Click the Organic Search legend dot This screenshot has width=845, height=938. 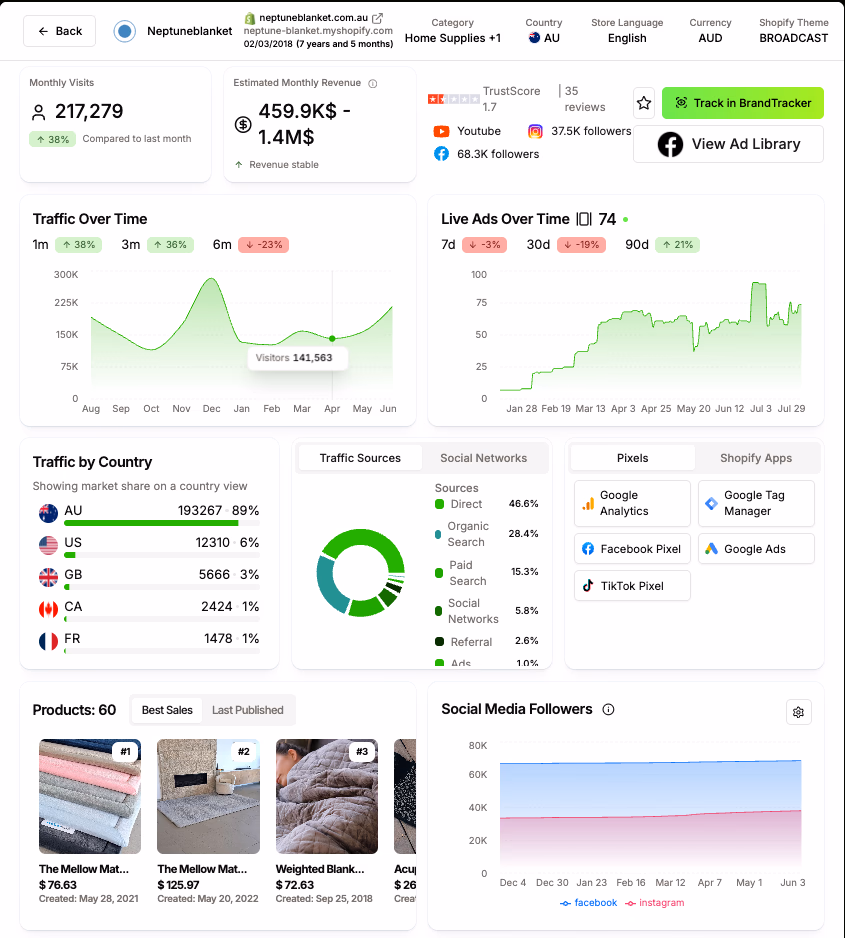pos(438,534)
